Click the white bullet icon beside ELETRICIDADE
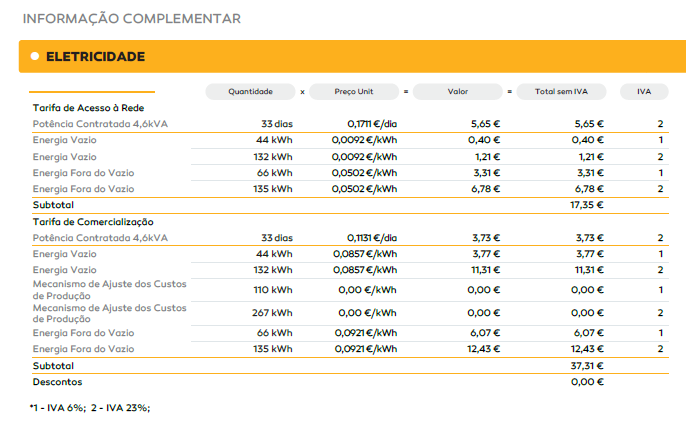 (x=35, y=56)
